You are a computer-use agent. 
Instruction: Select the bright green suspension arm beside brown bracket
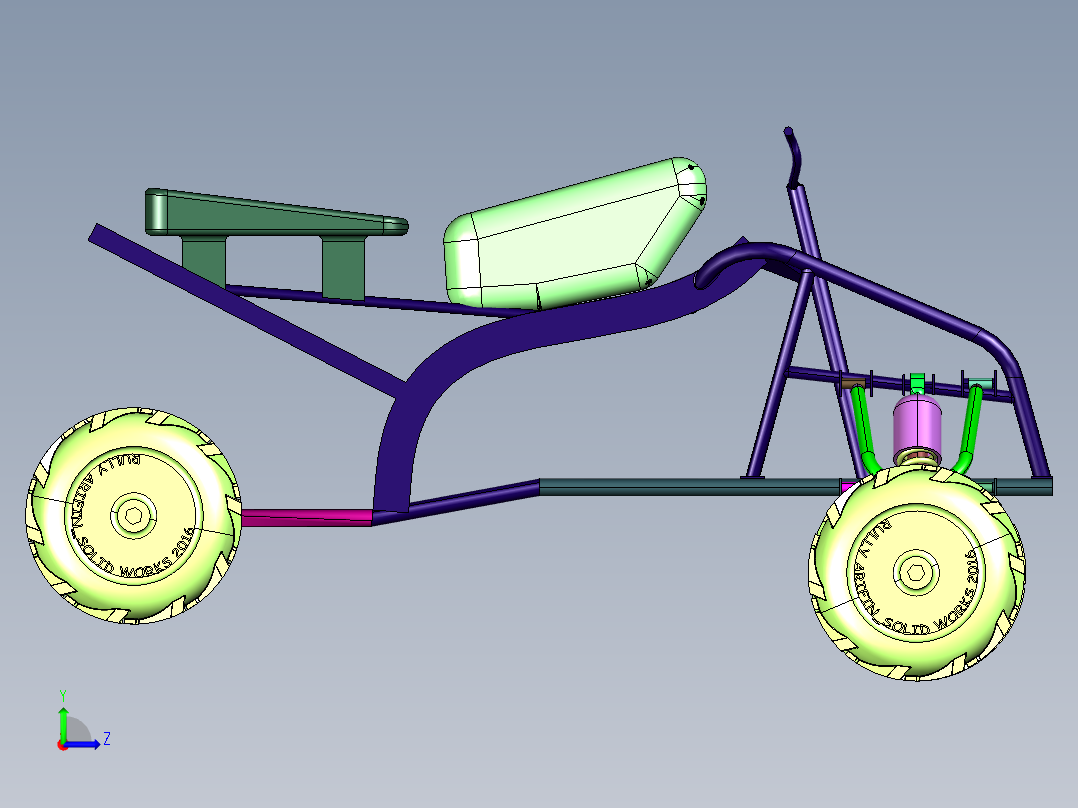(864, 432)
